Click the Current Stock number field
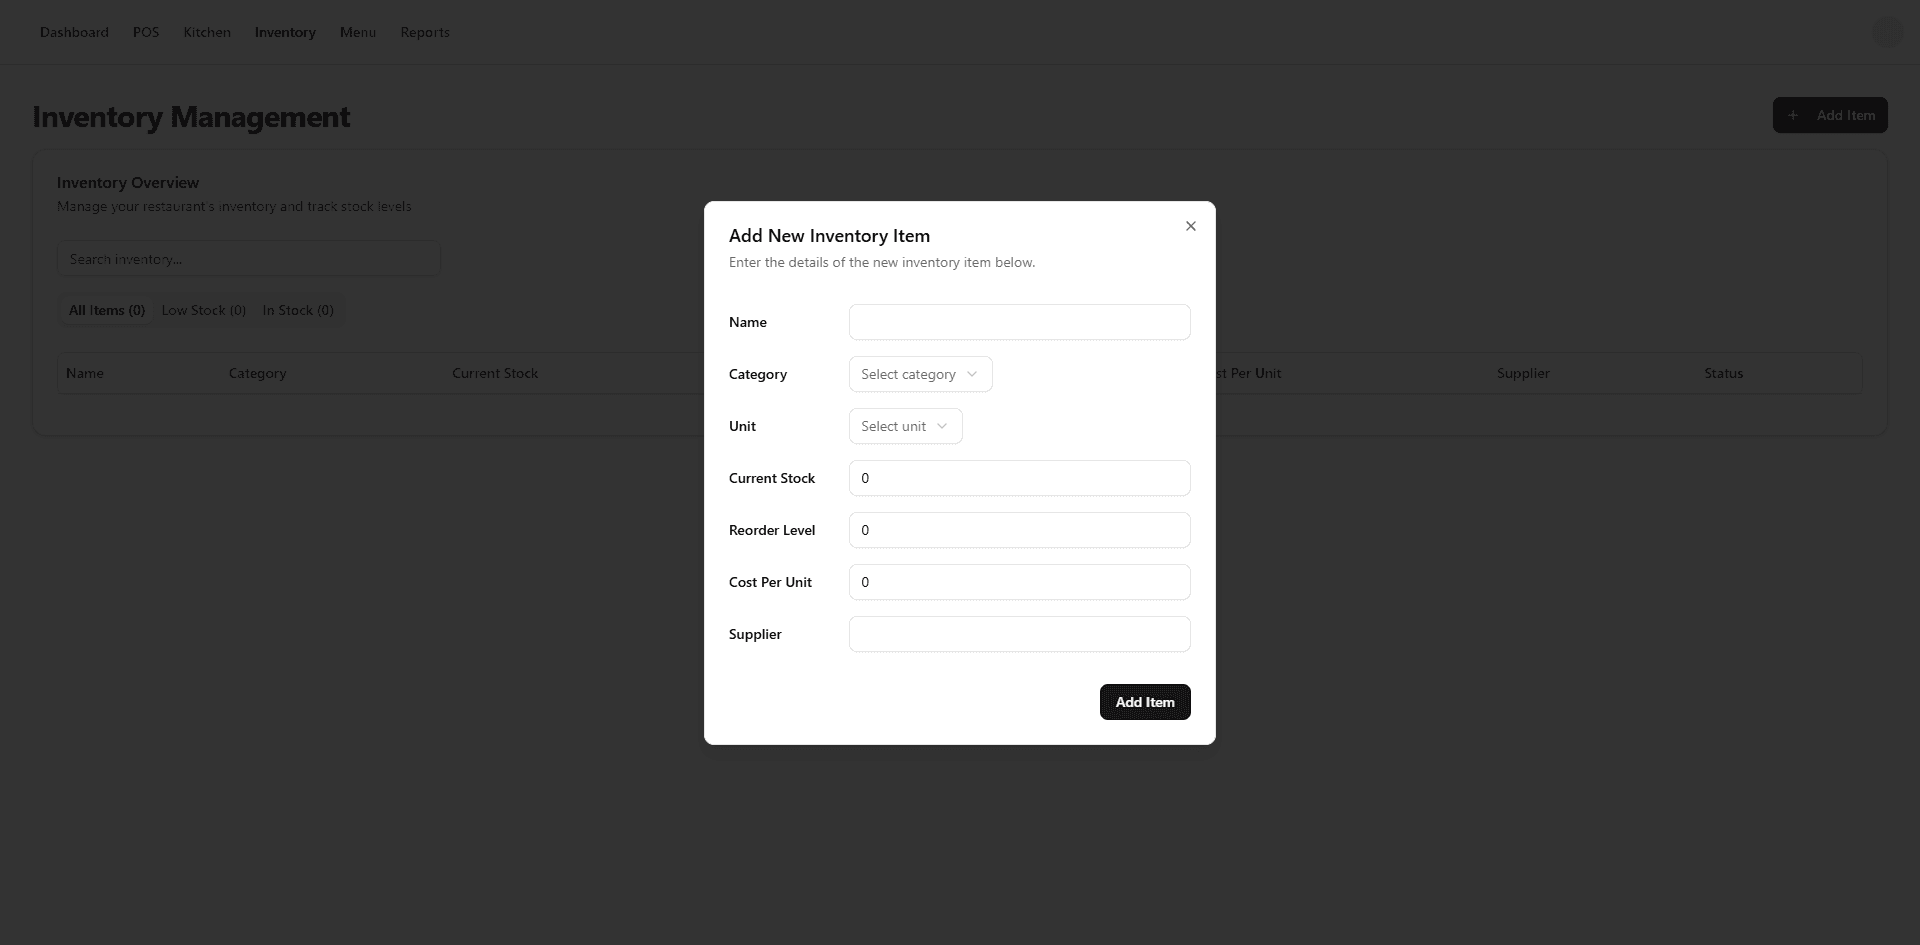 coord(1019,478)
